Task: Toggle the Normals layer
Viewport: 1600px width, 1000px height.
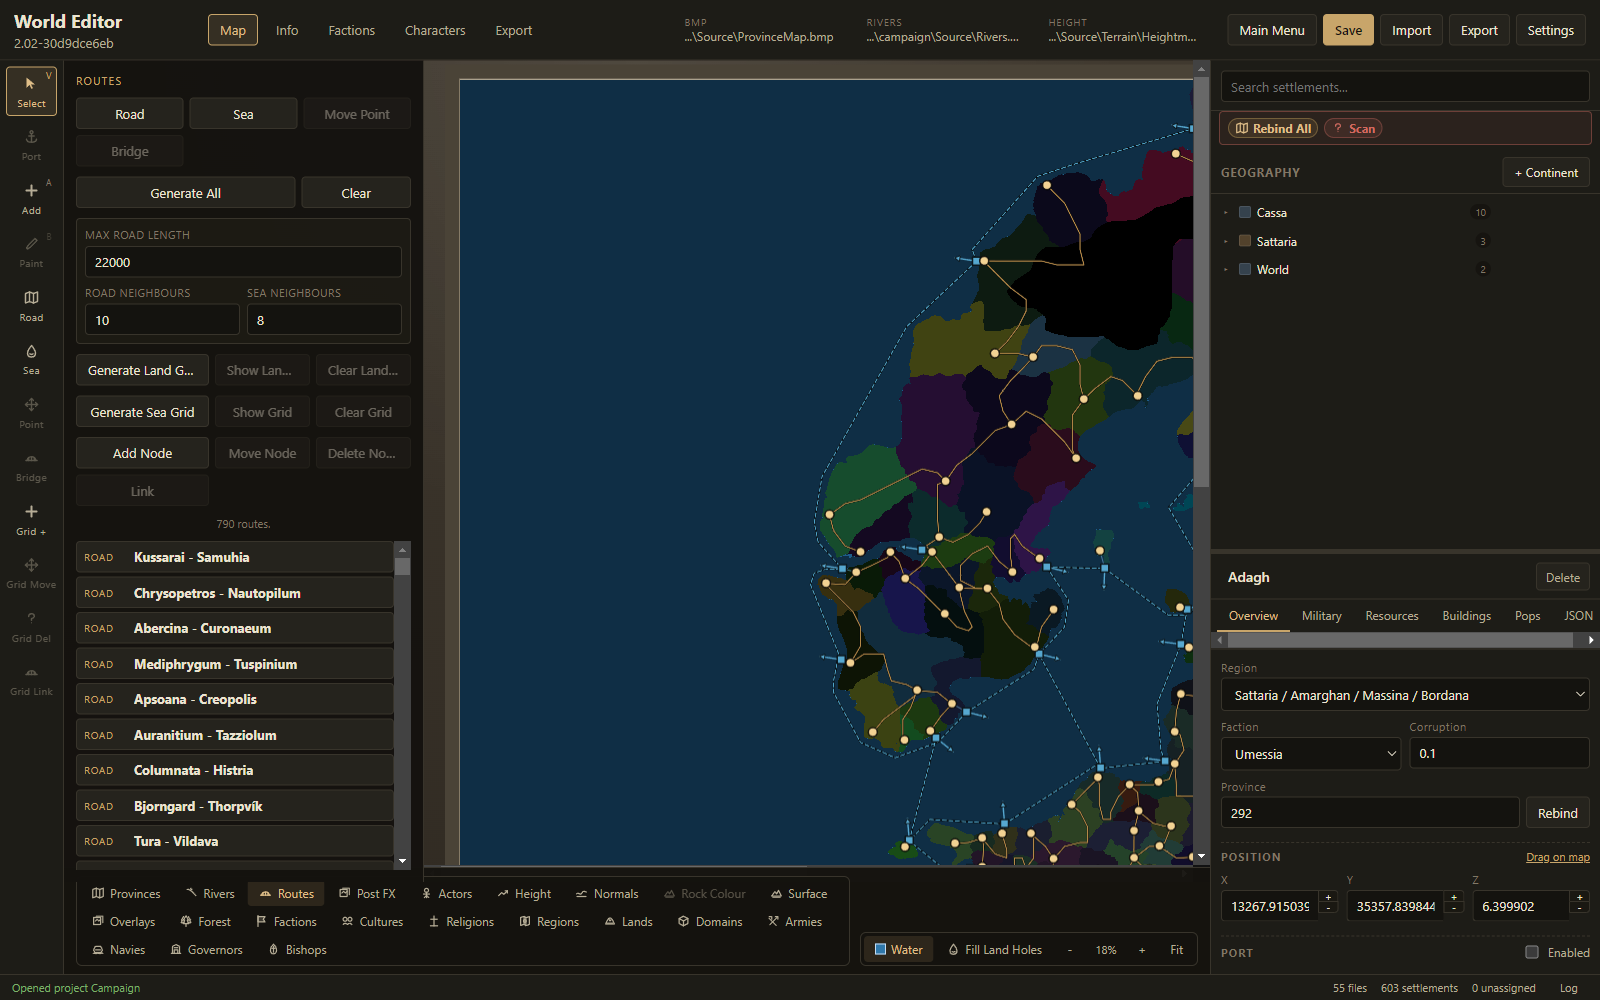Action: click(607, 894)
